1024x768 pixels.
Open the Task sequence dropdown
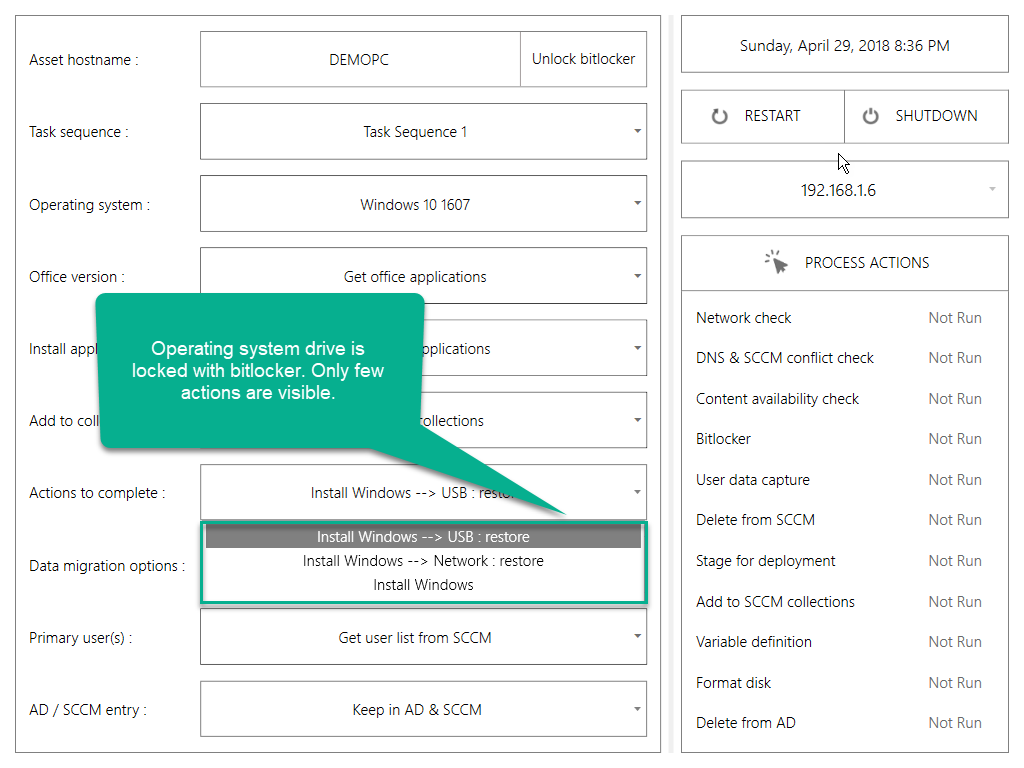point(637,131)
